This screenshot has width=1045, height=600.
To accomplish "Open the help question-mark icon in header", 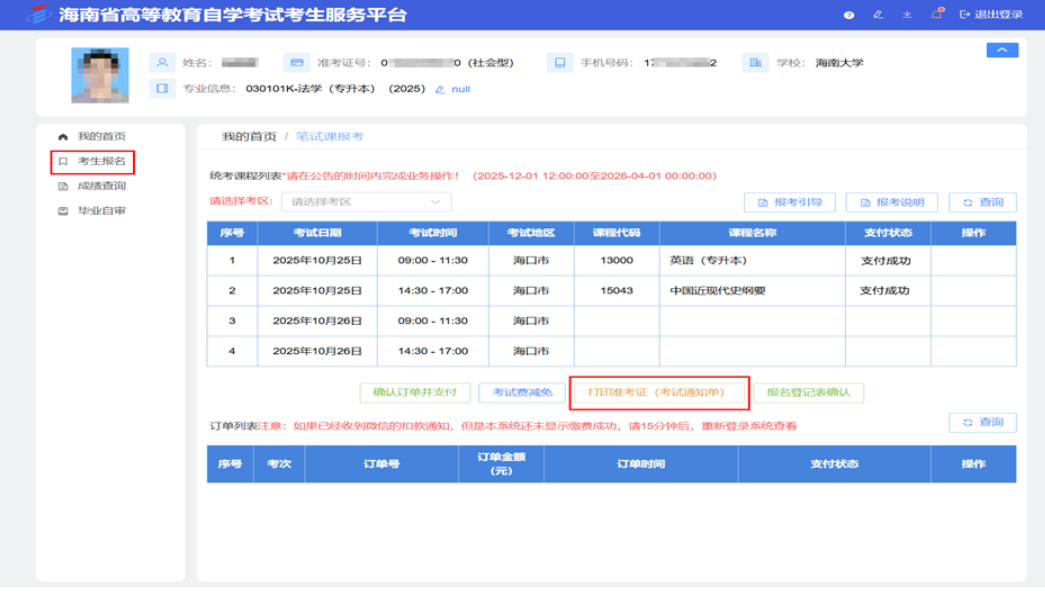I will click(x=851, y=14).
